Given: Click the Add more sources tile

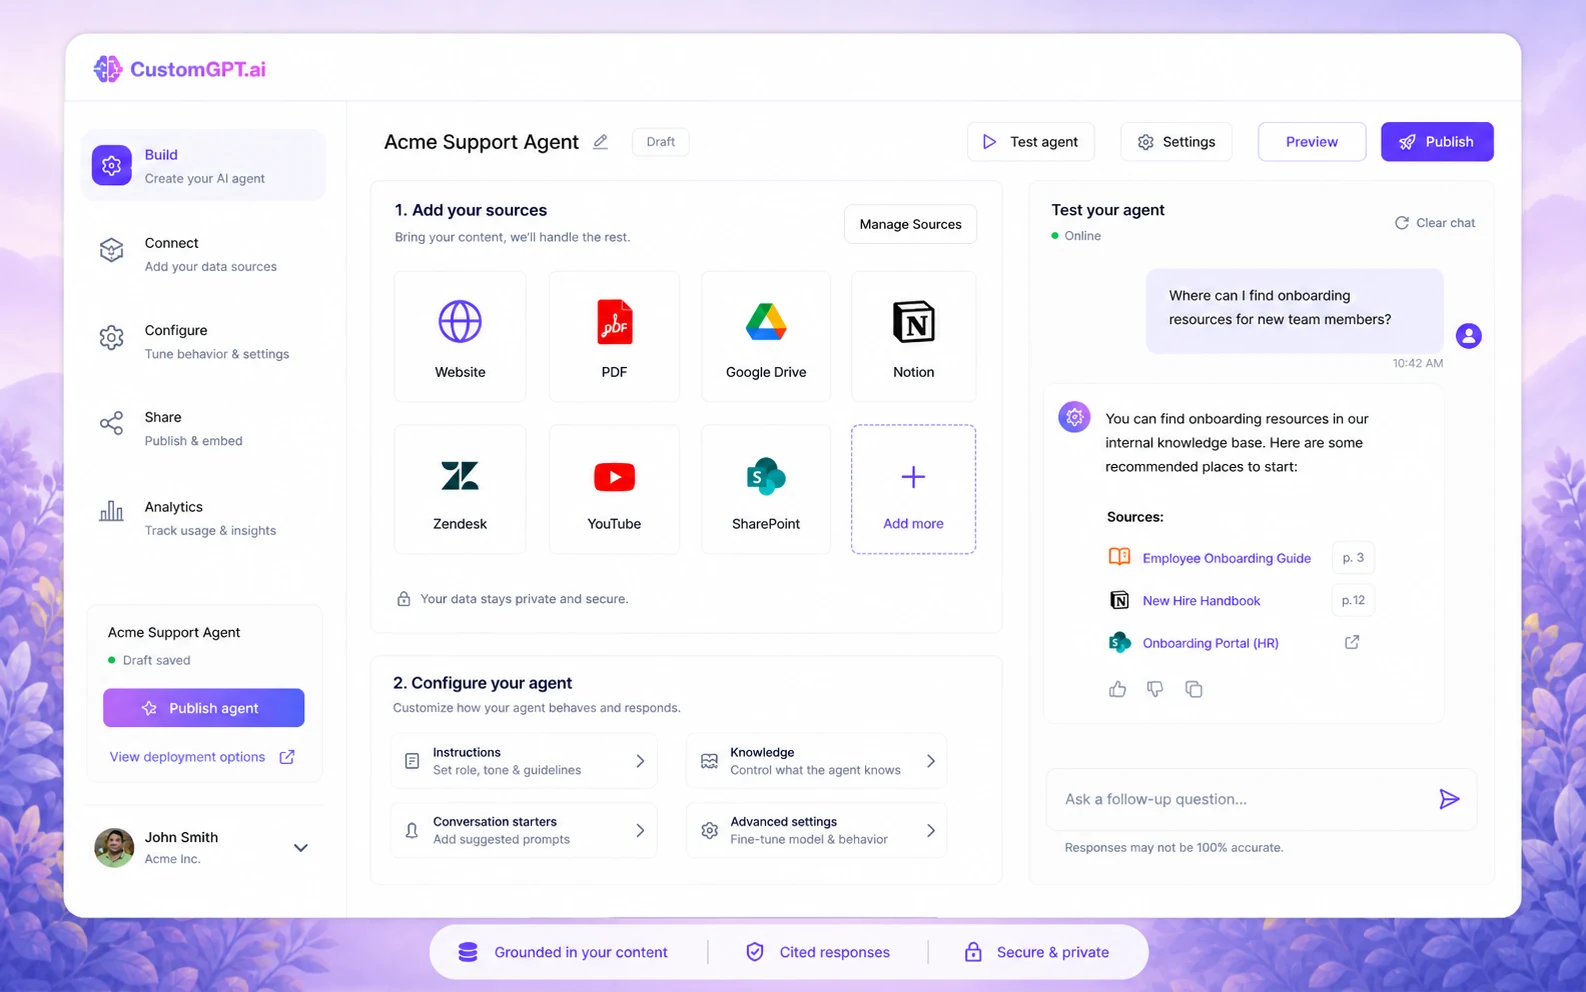Looking at the screenshot, I should [913, 489].
